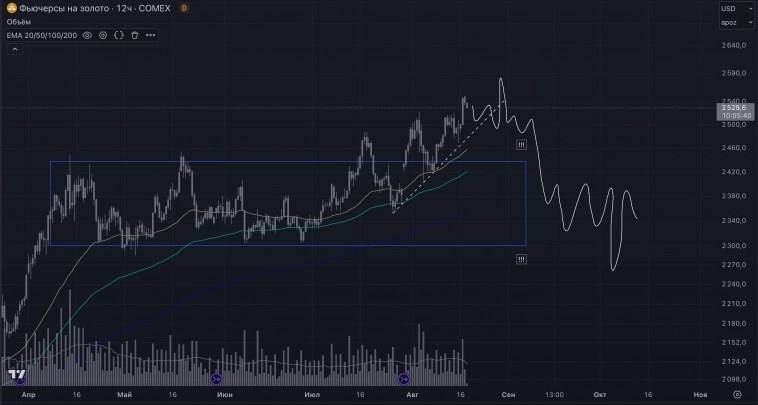
Task: Click the 2240,0 price axis label
Action: click(734, 284)
